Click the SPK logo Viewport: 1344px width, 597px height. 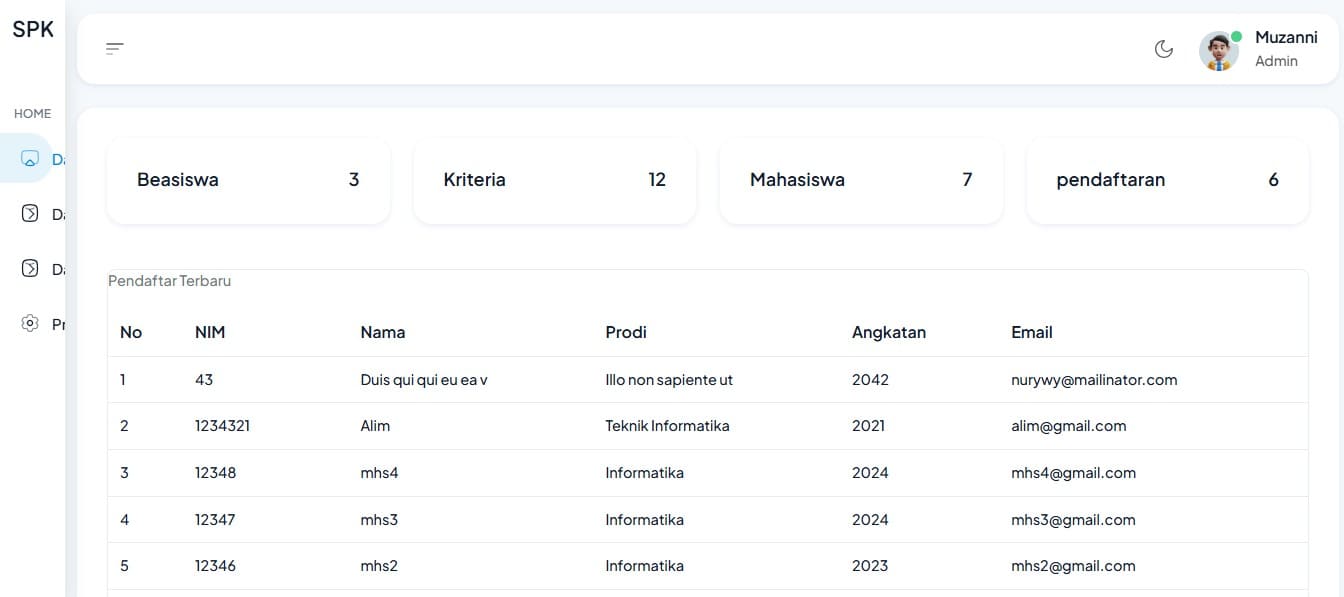pos(33,29)
